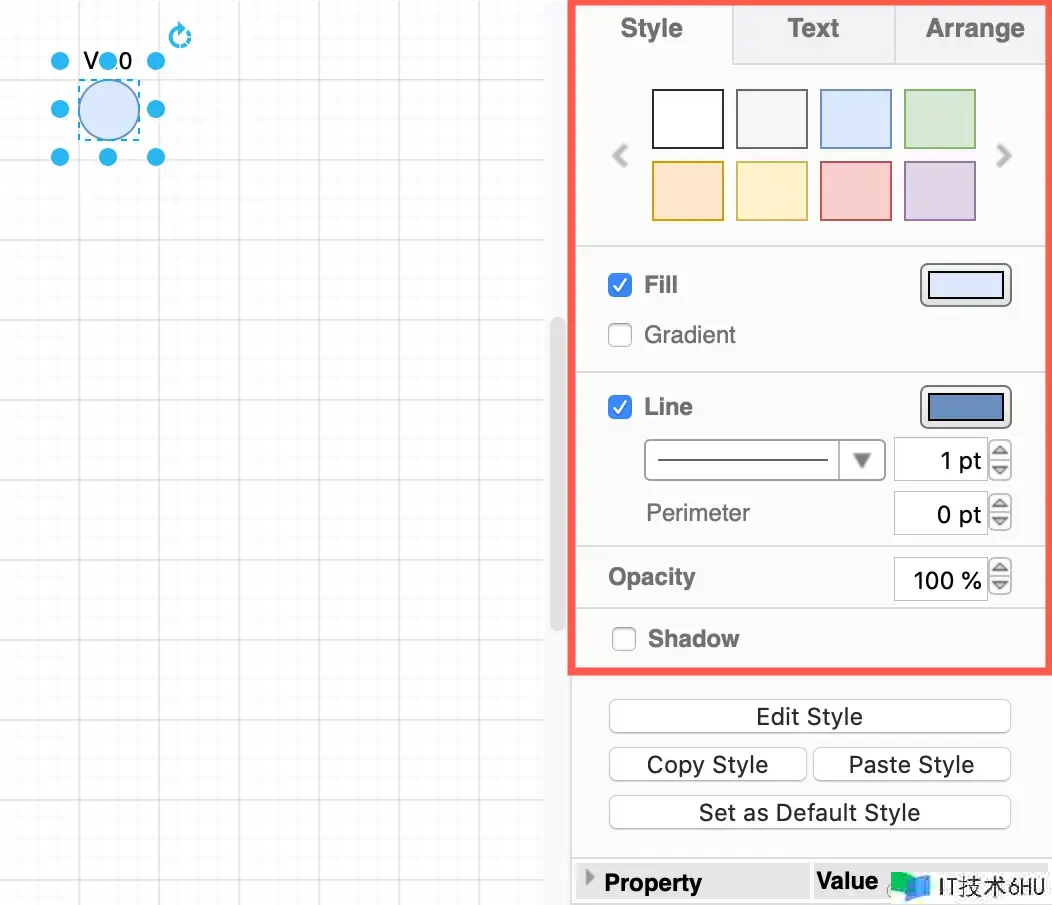Uncheck the Fill checkbox
The image size is (1052, 905).
pos(620,285)
